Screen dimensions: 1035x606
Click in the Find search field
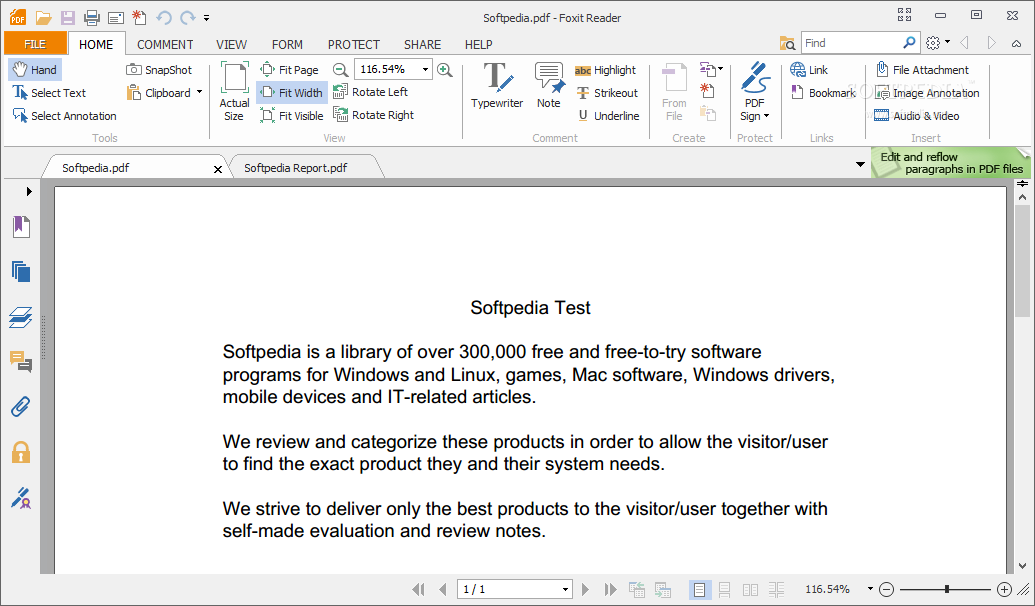(850, 43)
